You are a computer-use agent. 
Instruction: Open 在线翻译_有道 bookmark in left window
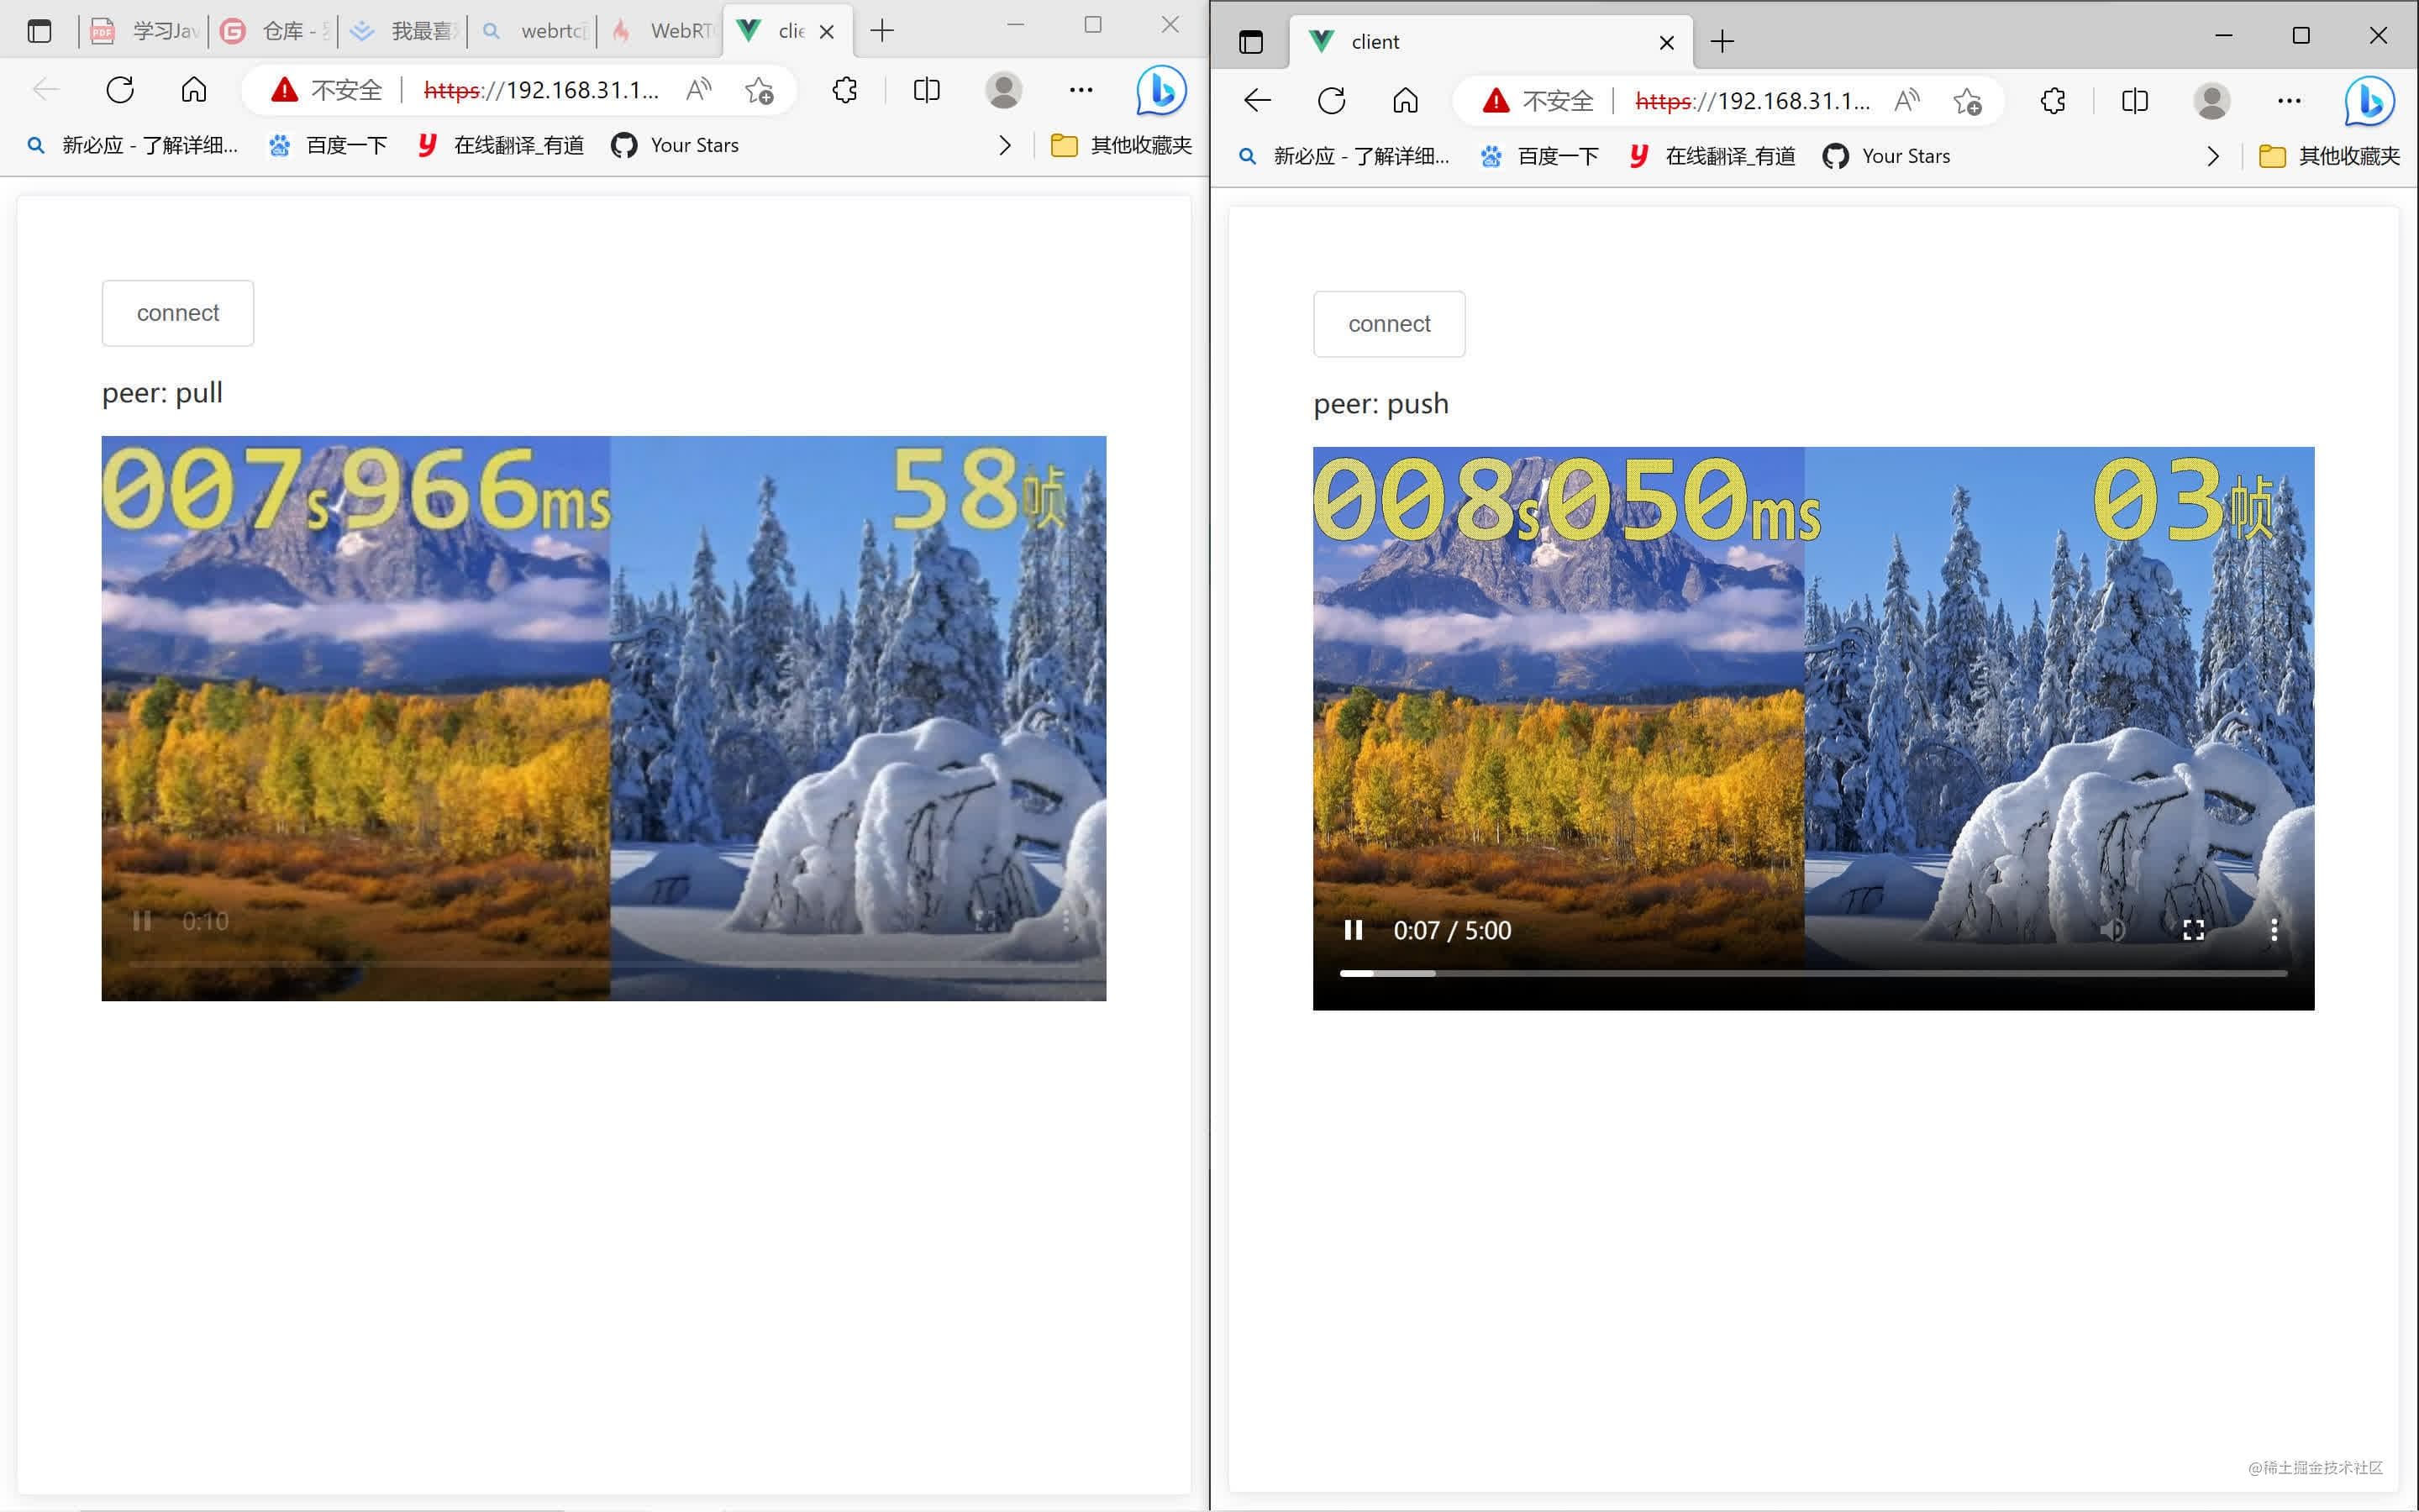[500, 146]
